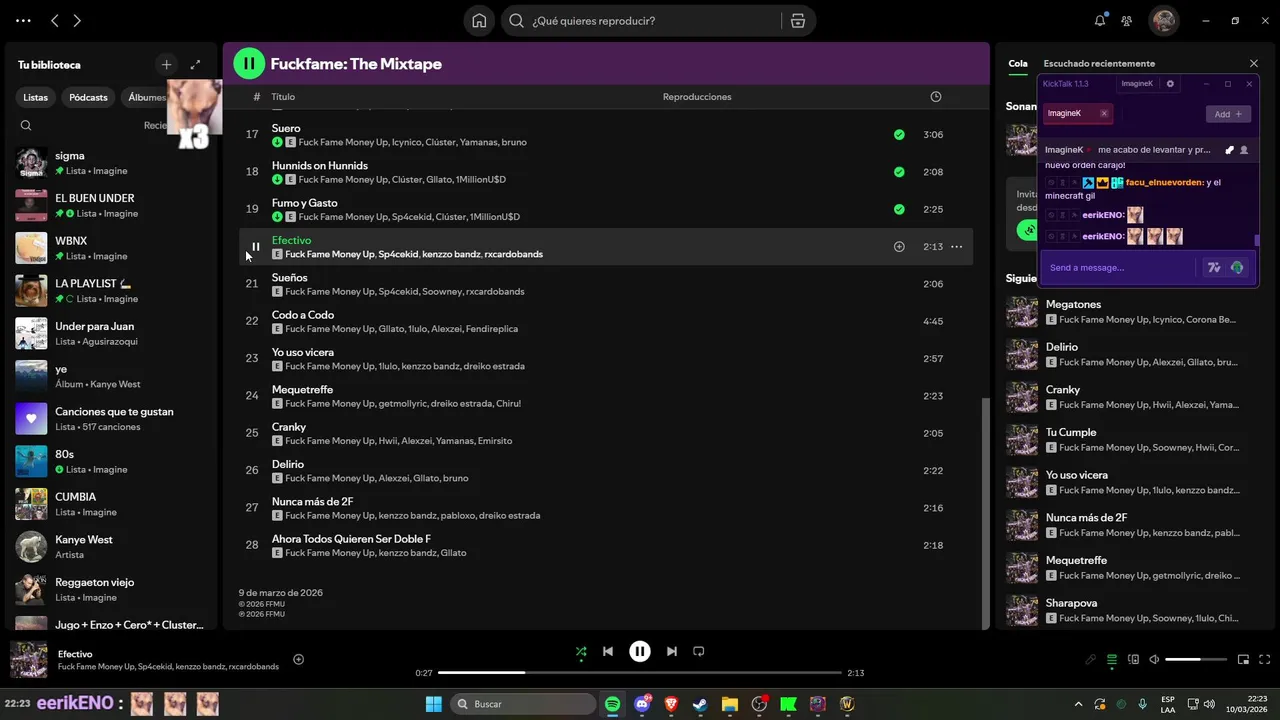Open Discord from the taskbar
The image size is (1280, 720).
point(642,704)
